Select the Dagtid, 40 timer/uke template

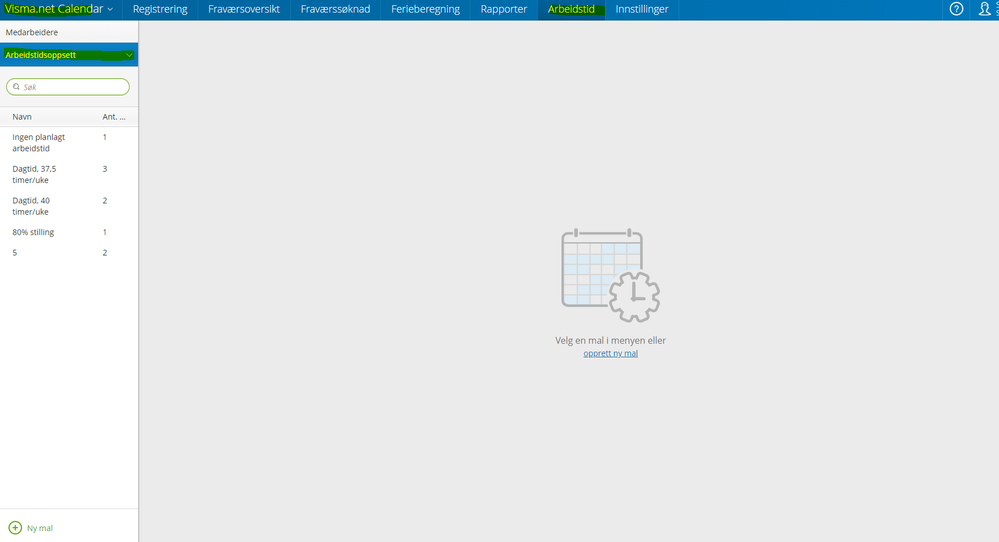click(69, 206)
